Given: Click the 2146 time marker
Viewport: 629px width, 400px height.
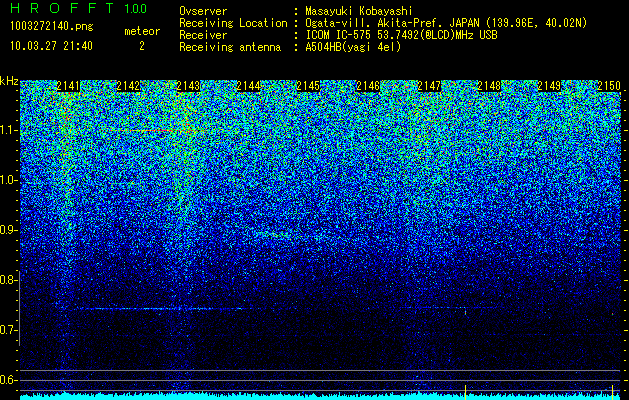Looking at the screenshot, I should click(368, 86).
